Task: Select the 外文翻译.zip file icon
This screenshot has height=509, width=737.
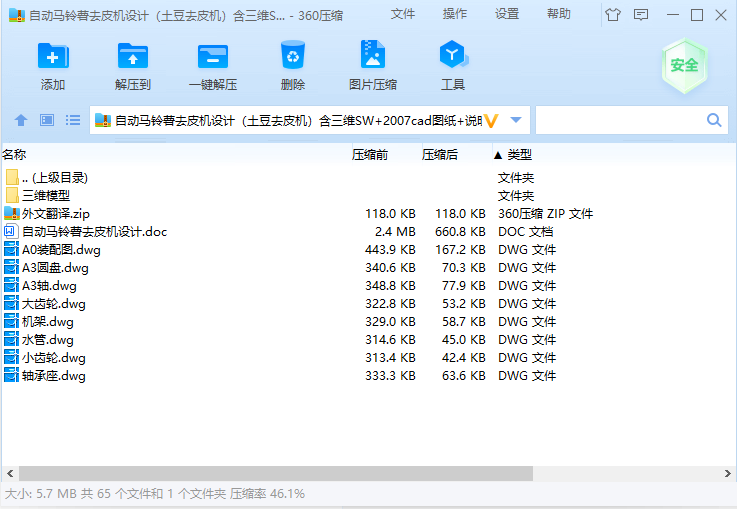Action: (x=12, y=213)
